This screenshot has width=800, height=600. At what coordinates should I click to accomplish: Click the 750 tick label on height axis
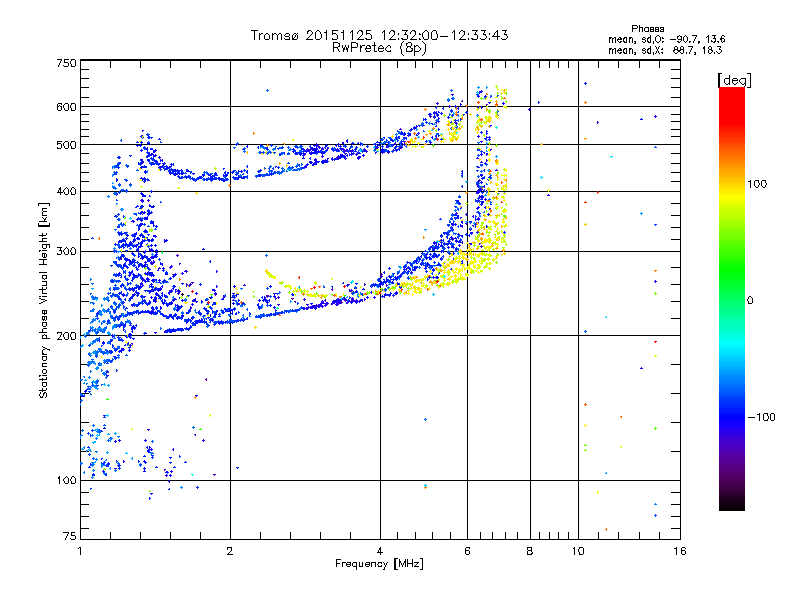[x=66, y=63]
